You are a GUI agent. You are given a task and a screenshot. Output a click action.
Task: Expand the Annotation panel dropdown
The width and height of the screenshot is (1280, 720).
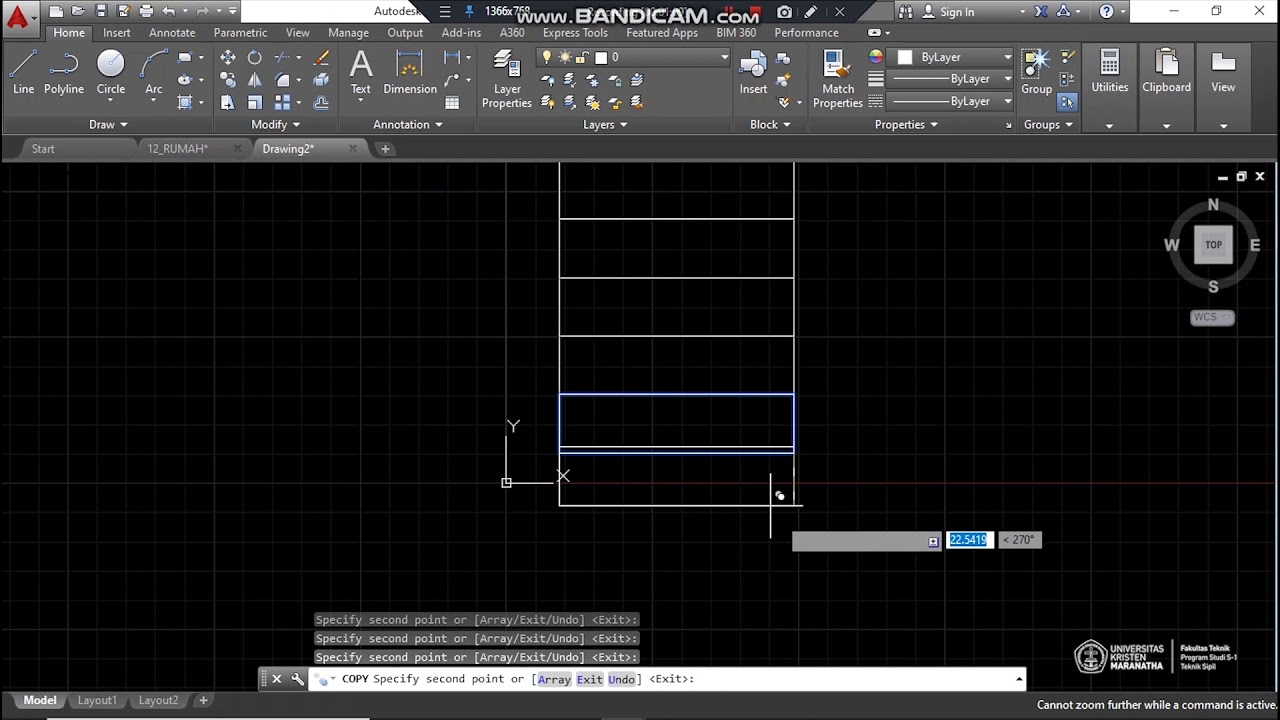click(407, 125)
